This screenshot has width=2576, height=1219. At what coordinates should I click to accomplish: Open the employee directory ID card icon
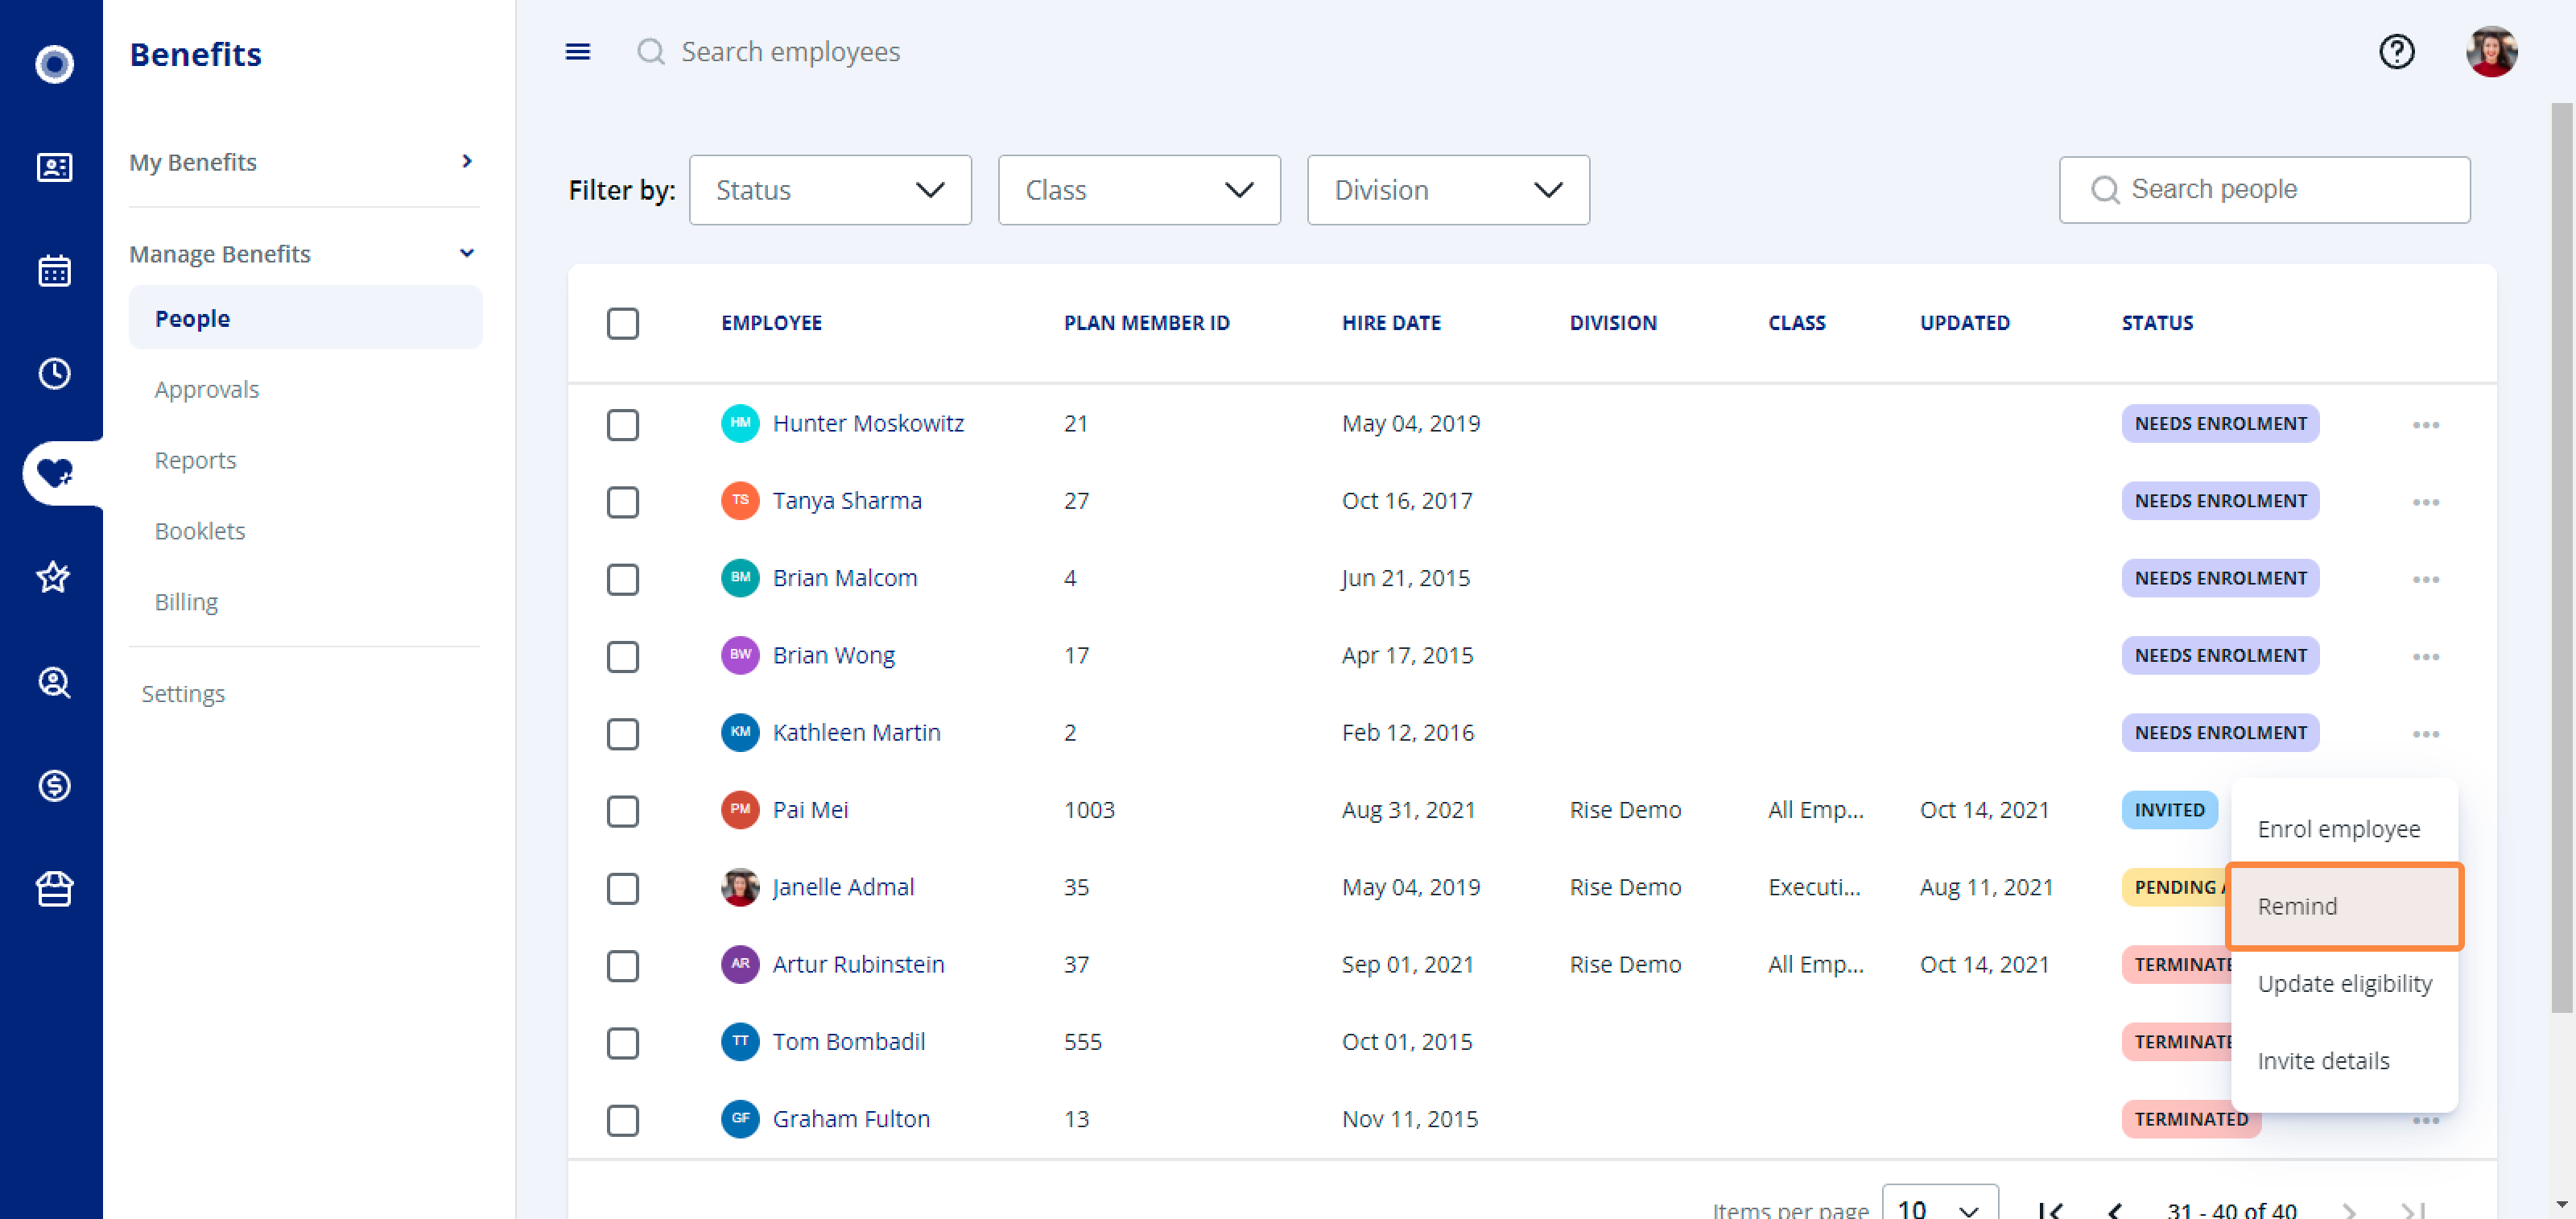coord(54,167)
